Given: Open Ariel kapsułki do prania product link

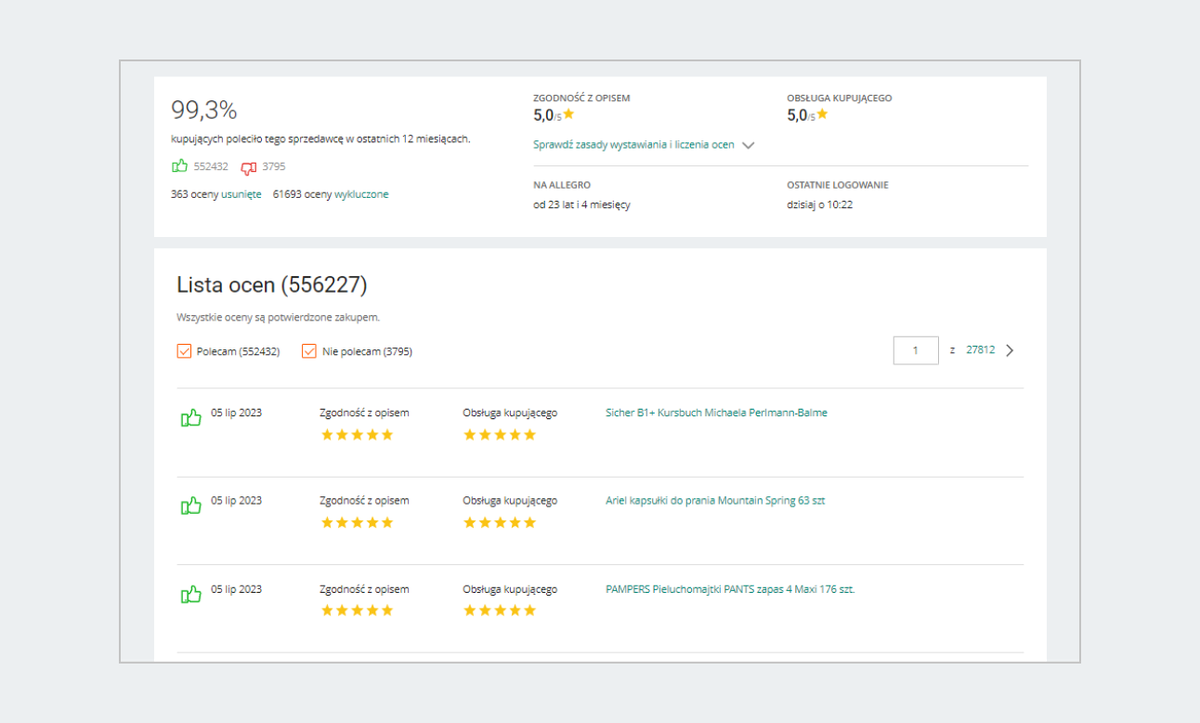Looking at the screenshot, I should [x=715, y=500].
